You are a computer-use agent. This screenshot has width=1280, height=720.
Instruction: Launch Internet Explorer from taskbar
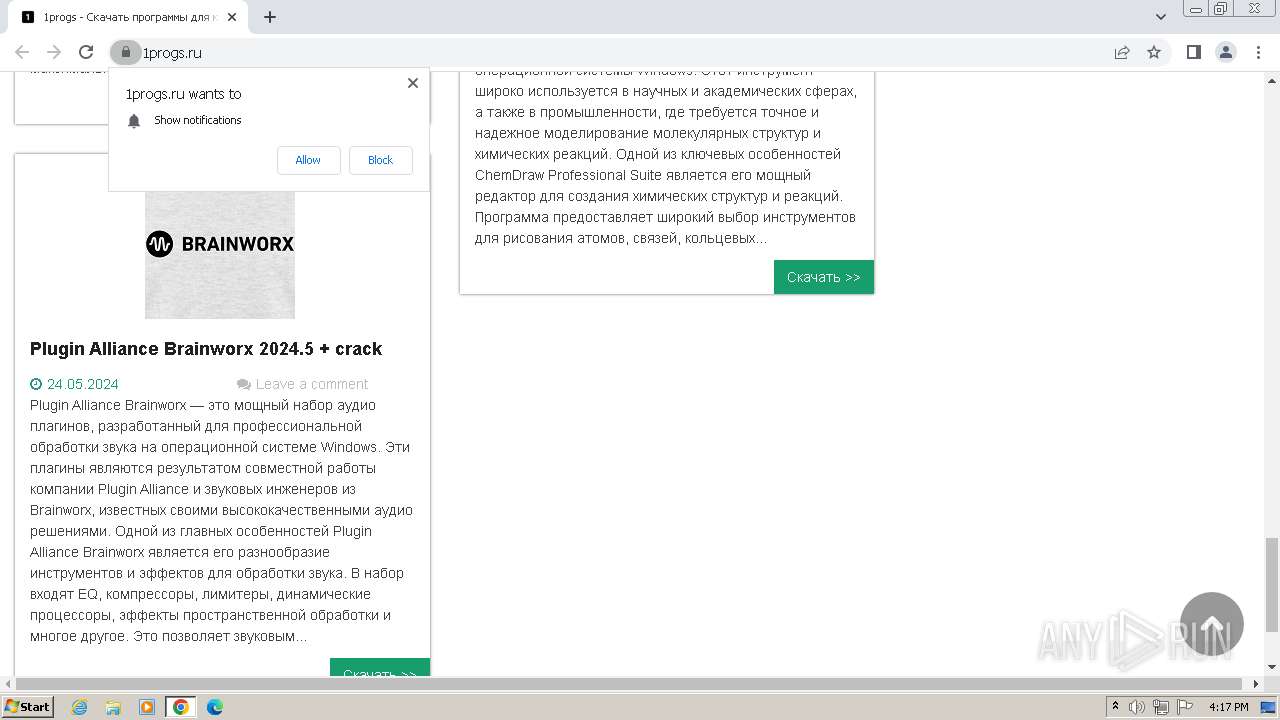tap(80, 707)
